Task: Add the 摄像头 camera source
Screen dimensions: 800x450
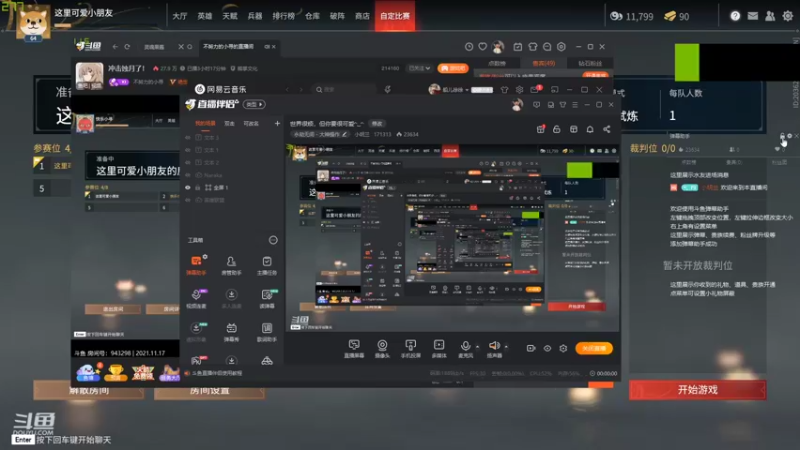Action: (382, 349)
